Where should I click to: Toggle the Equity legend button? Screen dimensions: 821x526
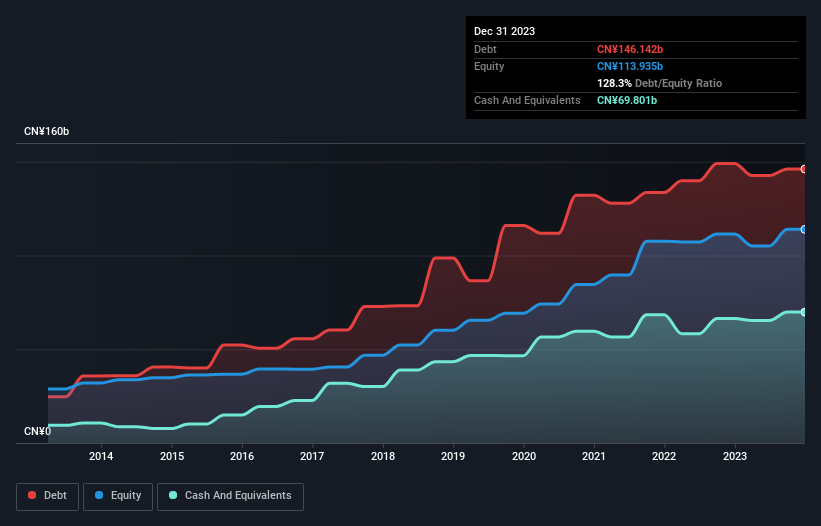pyautogui.click(x=118, y=496)
